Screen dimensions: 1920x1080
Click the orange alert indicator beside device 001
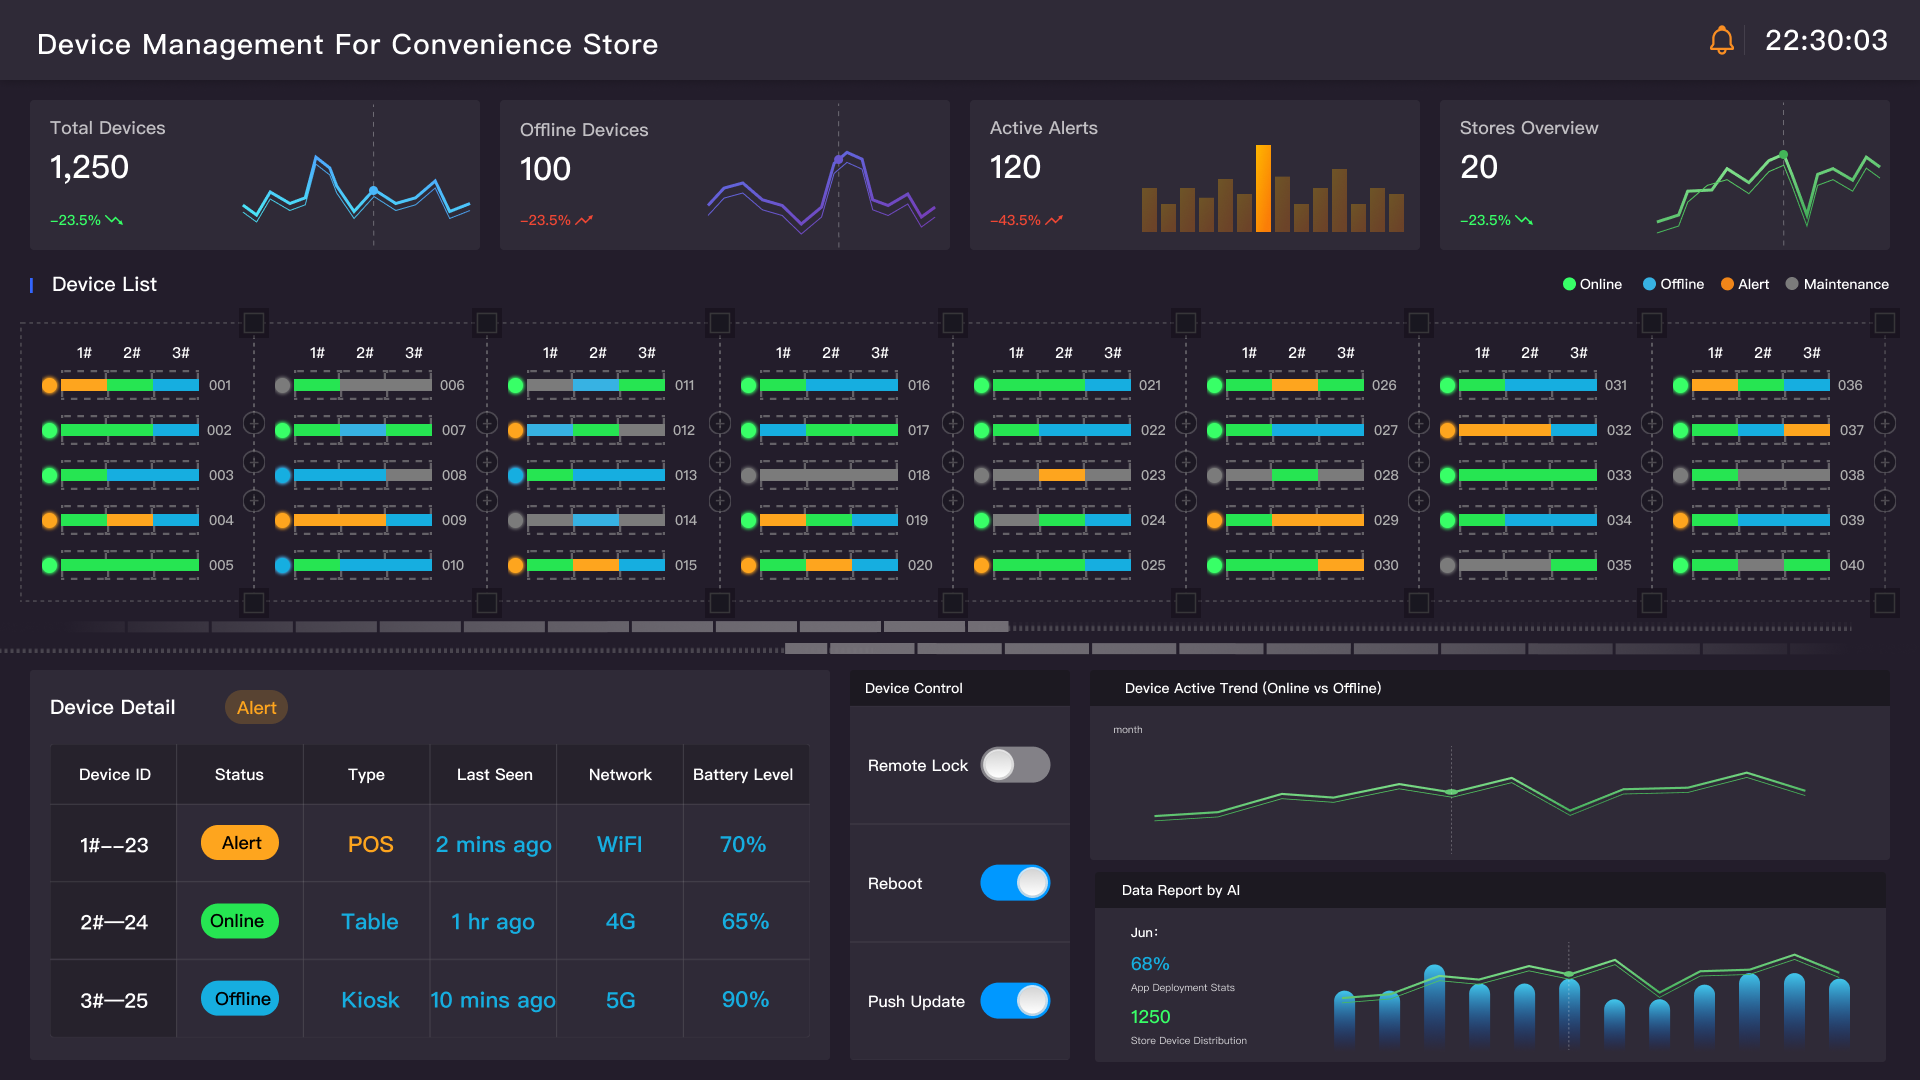point(49,385)
